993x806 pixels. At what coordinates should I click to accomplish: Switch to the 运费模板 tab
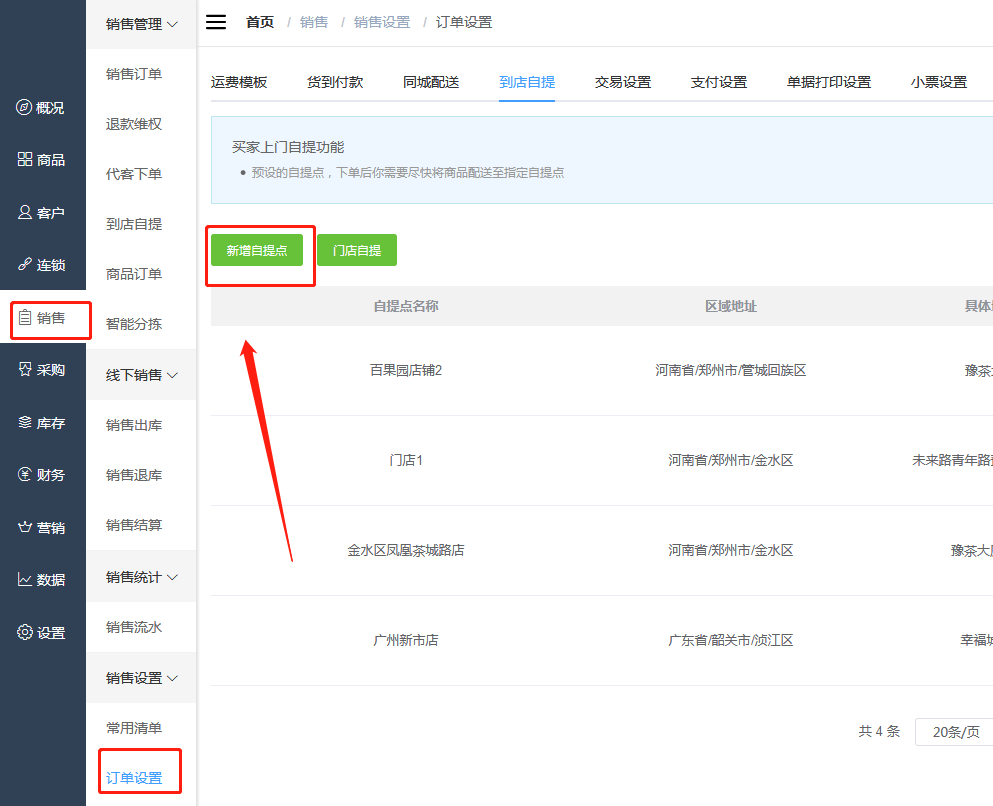click(239, 82)
